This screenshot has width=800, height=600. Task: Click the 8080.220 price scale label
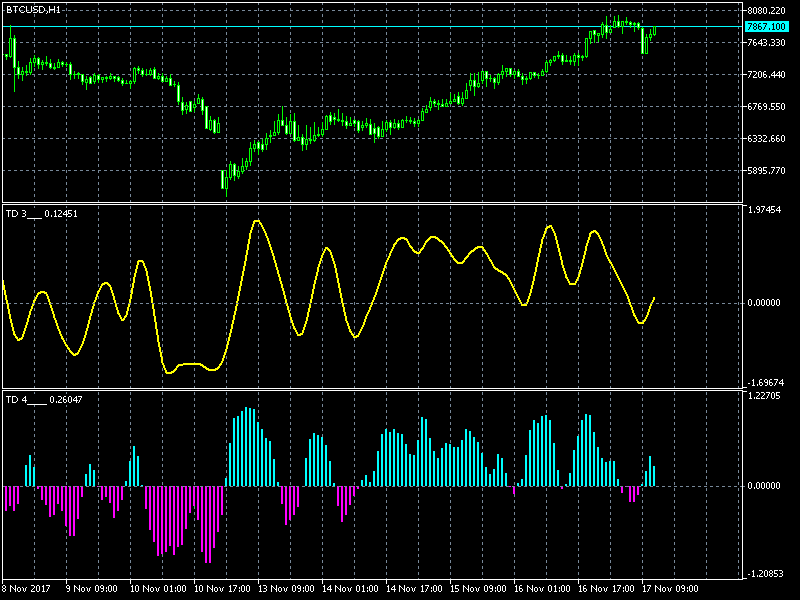[766, 10]
